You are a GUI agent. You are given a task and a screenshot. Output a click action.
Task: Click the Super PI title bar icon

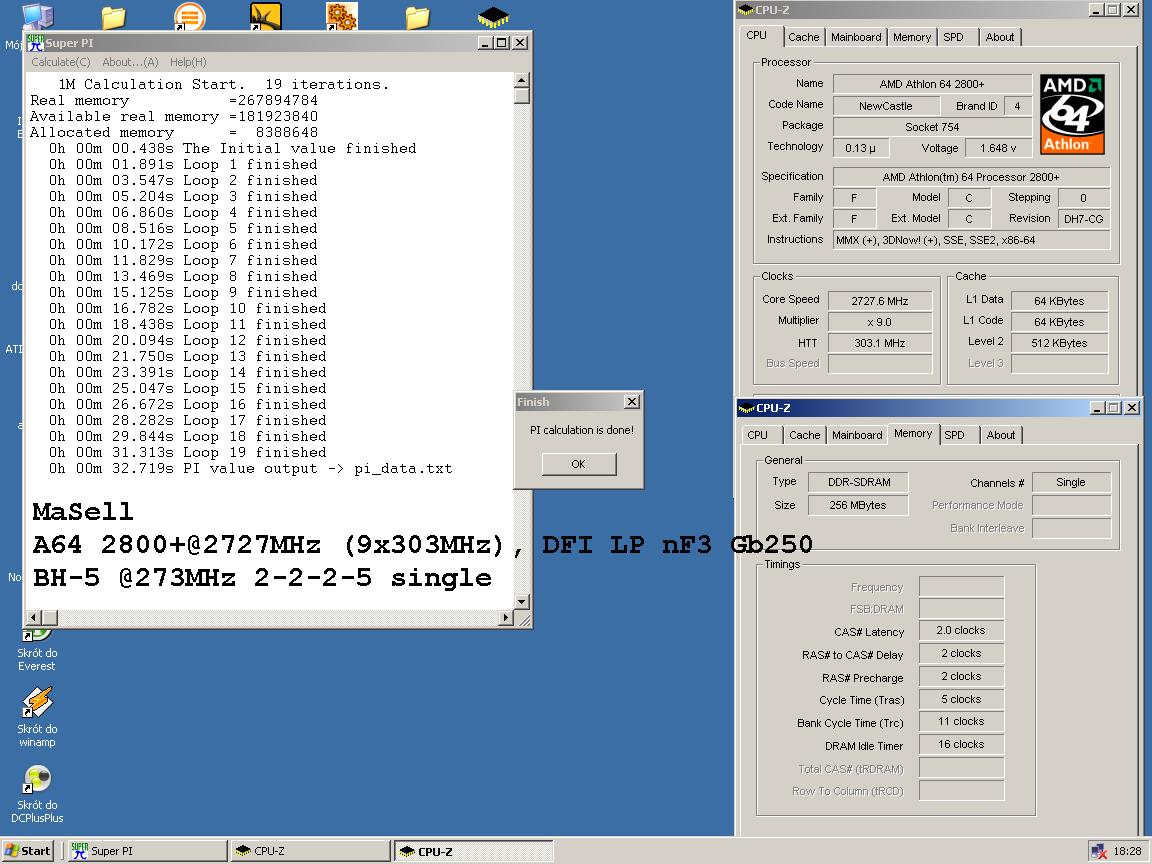(35, 43)
